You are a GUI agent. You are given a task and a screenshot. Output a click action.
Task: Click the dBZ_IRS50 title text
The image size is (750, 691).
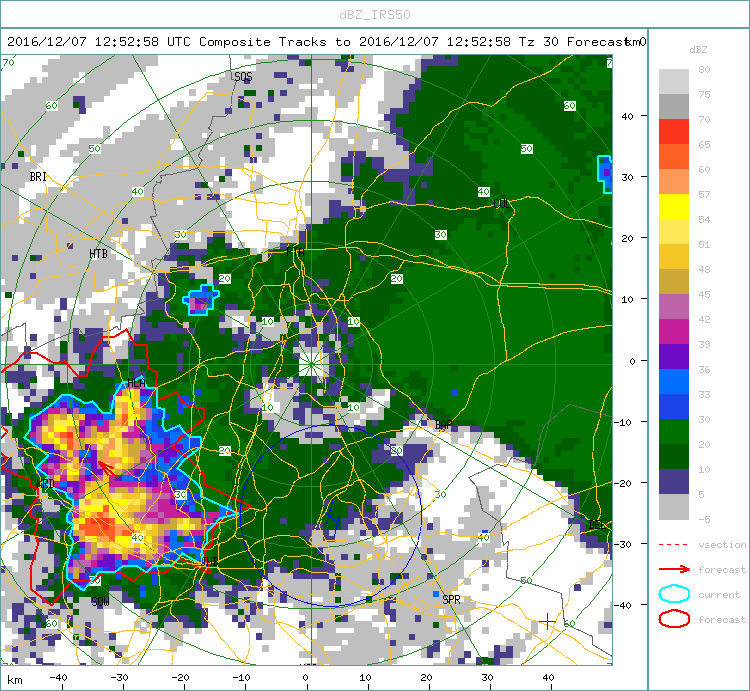coord(375,15)
